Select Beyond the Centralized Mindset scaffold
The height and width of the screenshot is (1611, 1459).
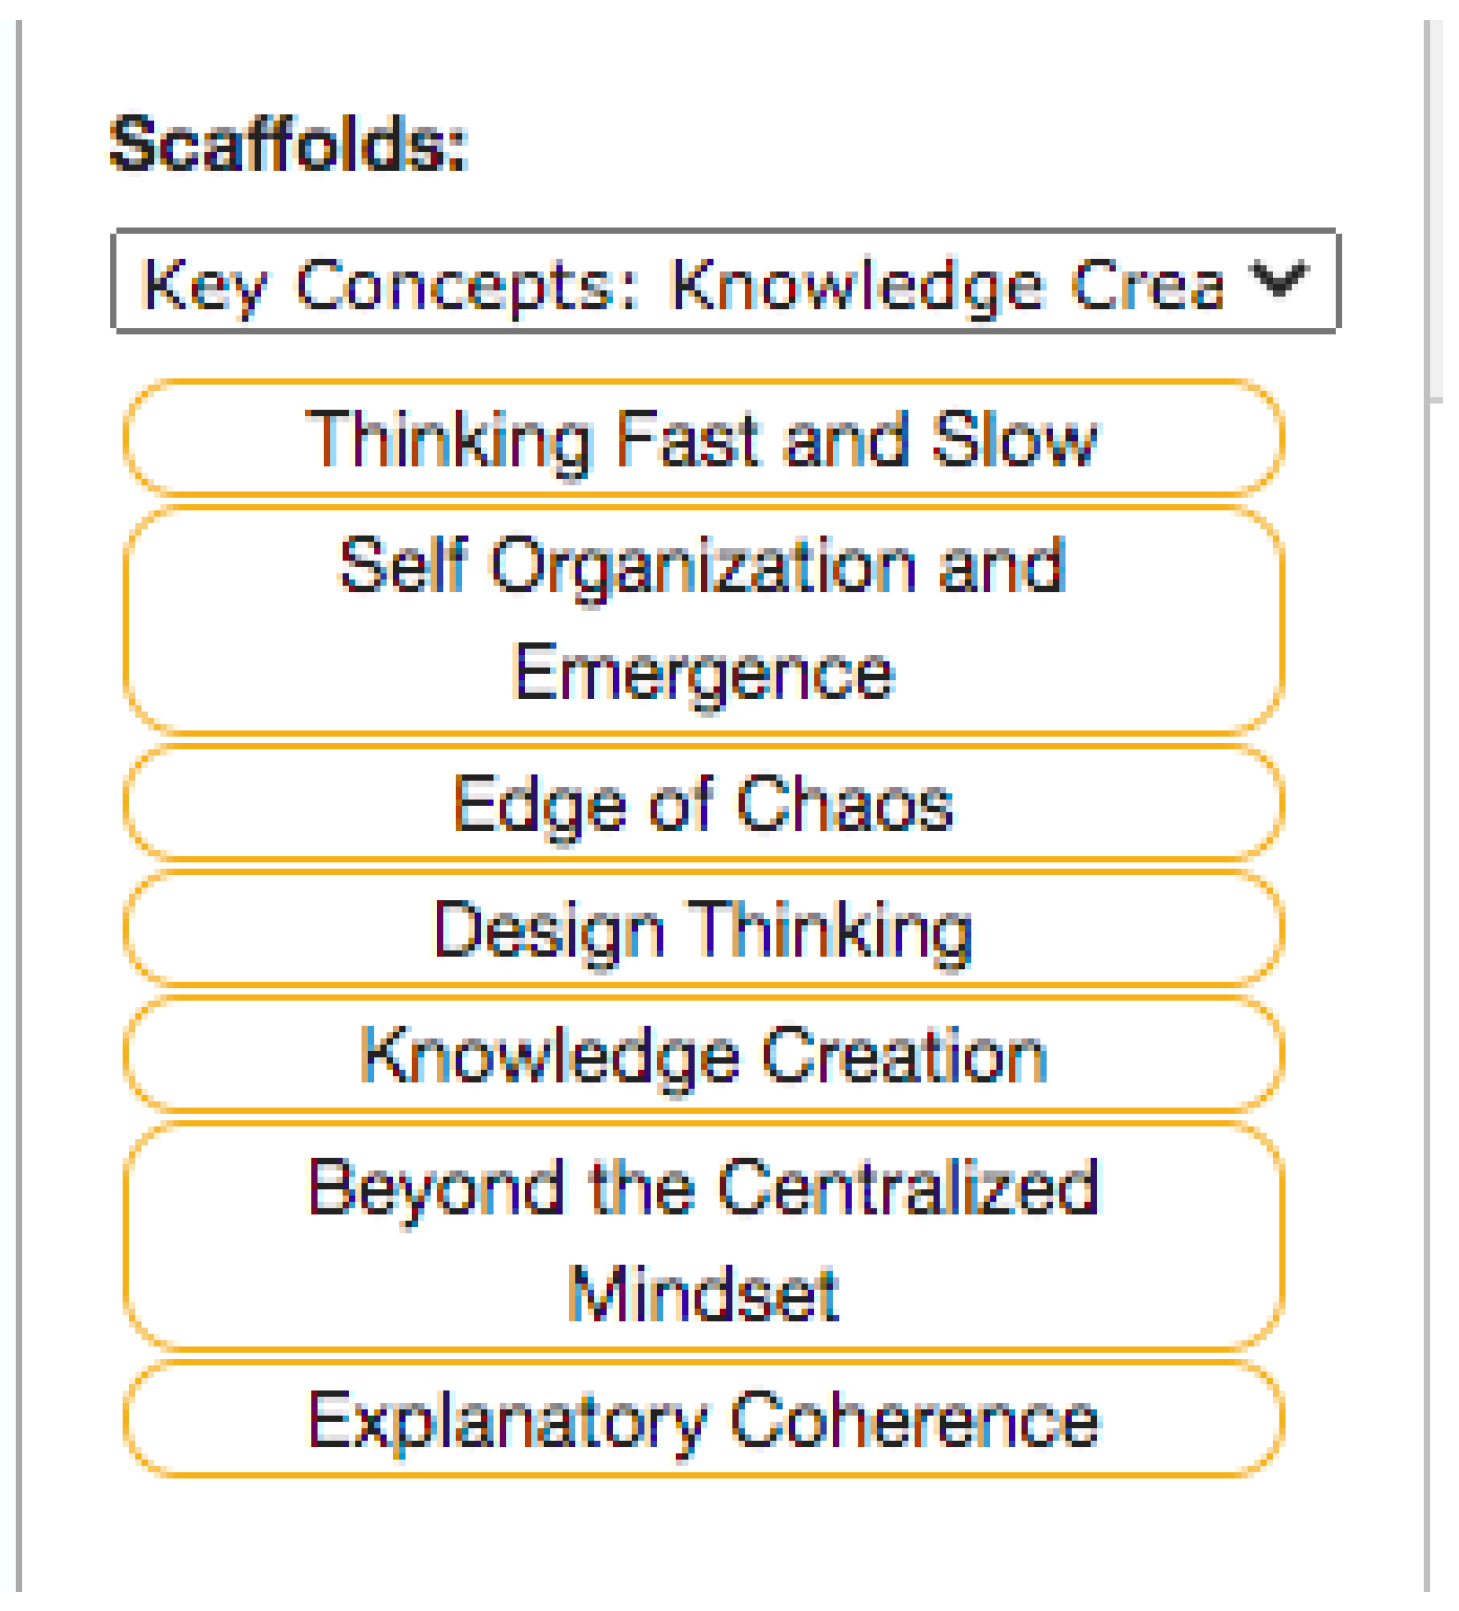703,1238
